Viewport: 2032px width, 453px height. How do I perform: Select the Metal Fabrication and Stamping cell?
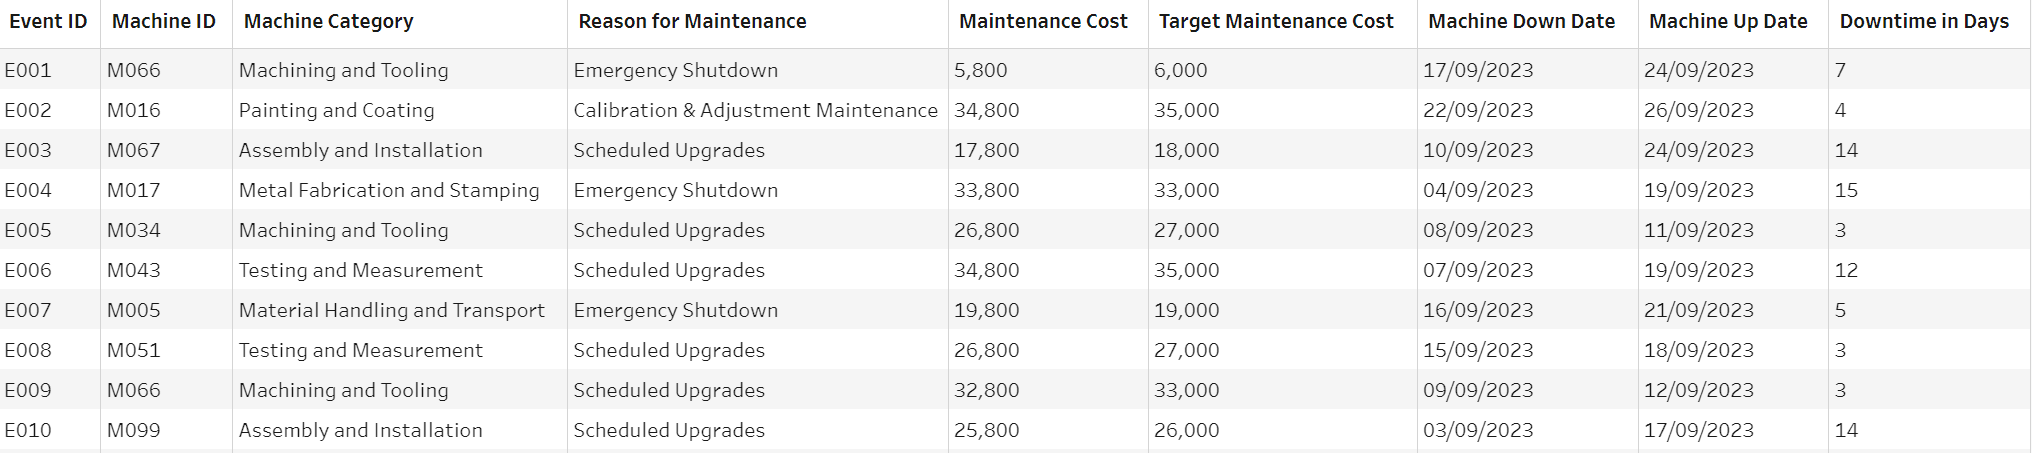click(x=388, y=190)
